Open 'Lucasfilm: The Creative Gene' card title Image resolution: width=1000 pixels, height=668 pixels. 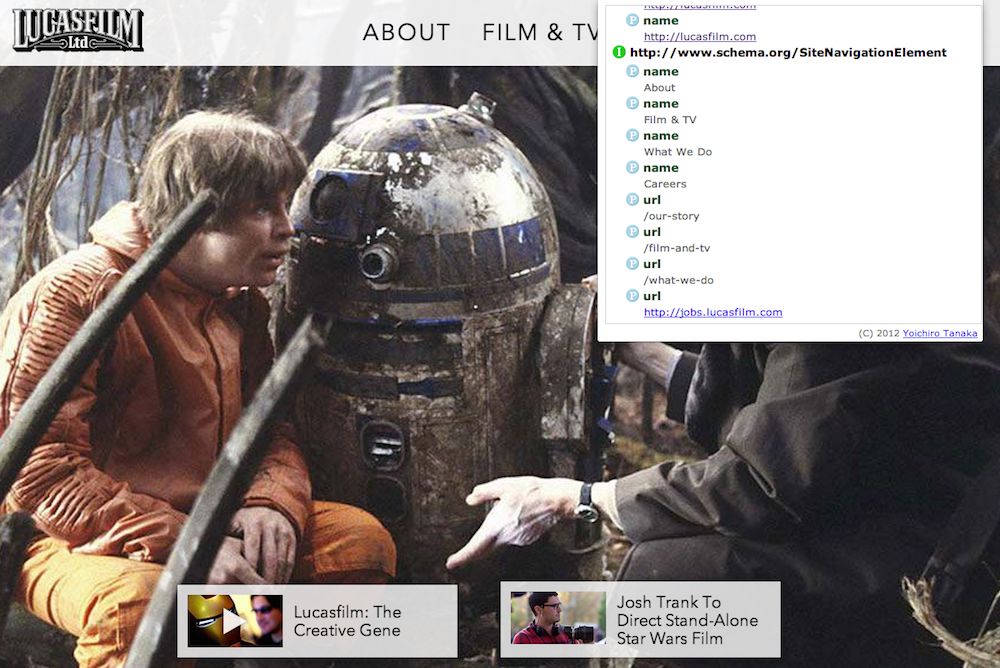(348, 621)
